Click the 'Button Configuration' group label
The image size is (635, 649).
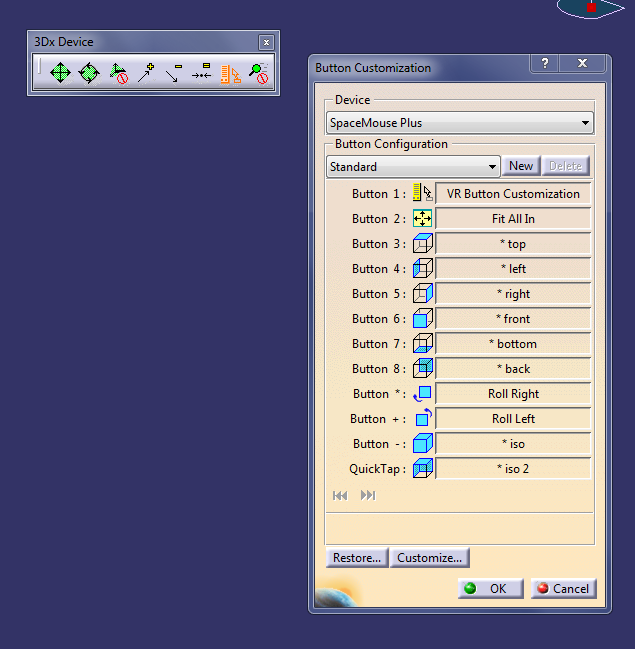point(391,144)
